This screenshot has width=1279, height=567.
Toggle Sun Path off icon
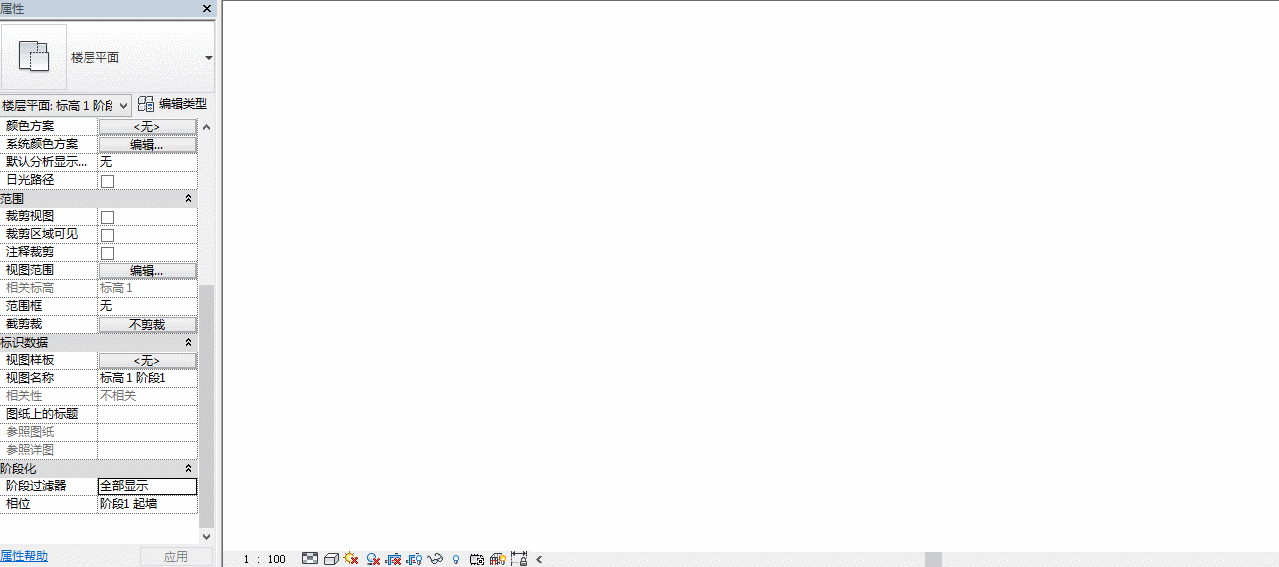point(351,558)
